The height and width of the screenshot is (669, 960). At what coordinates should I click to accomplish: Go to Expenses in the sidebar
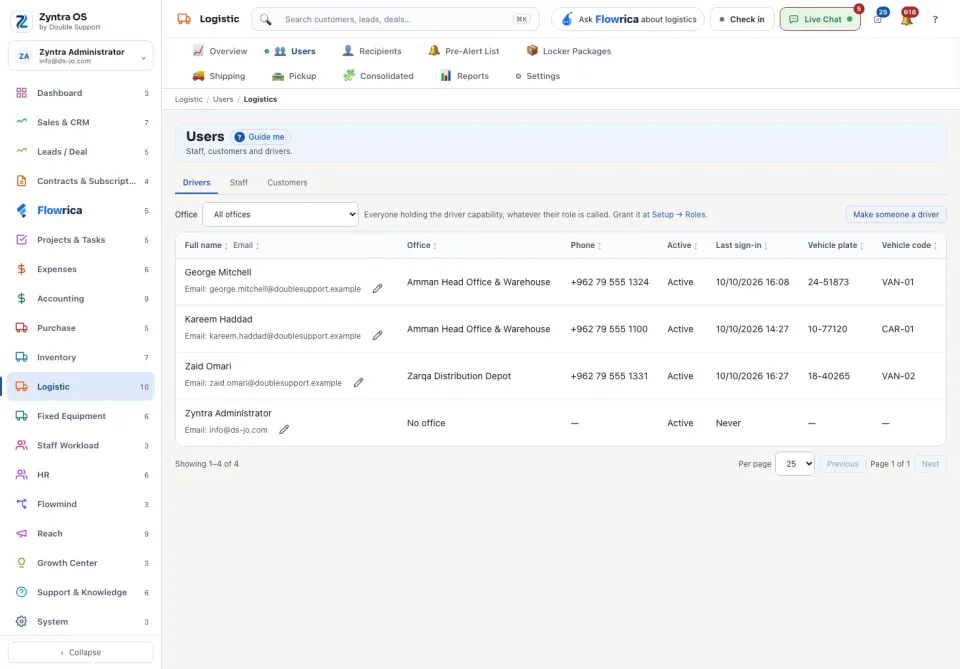[x=81, y=269]
